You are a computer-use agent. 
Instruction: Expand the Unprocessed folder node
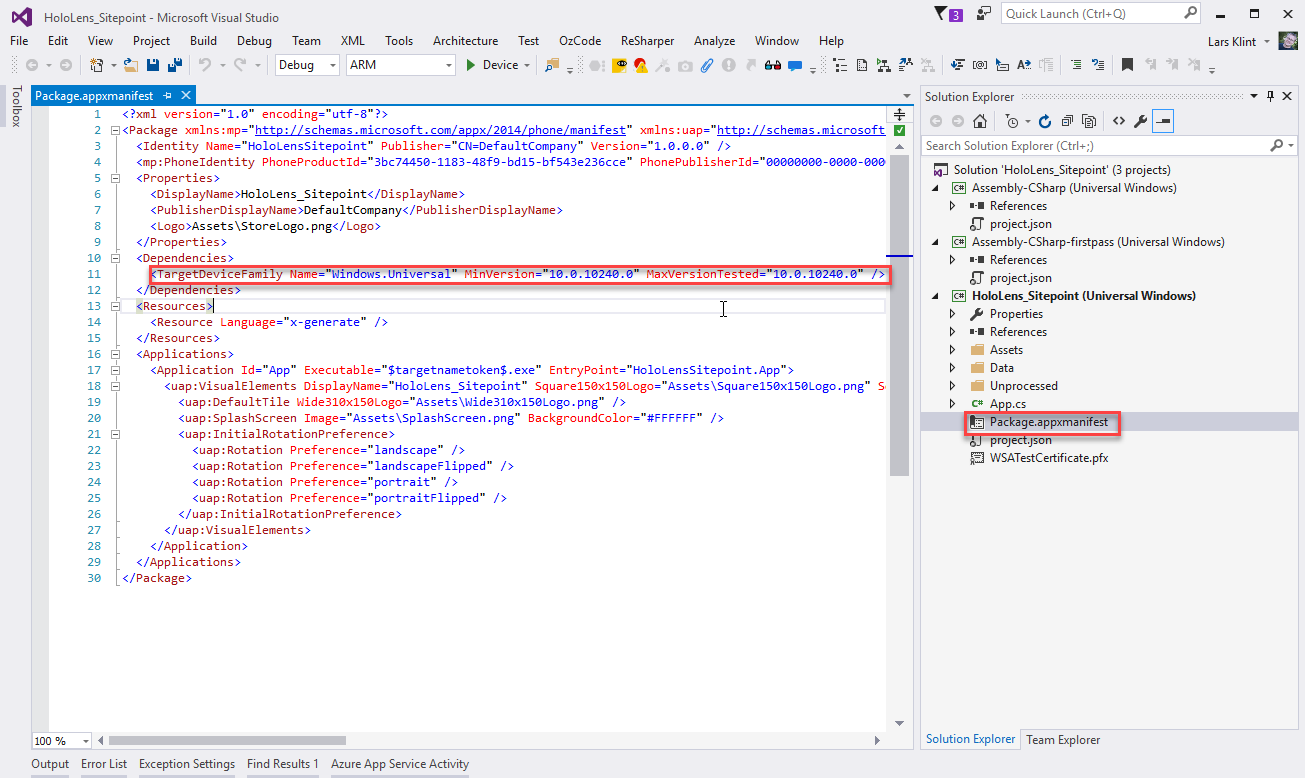click(953, 386)
